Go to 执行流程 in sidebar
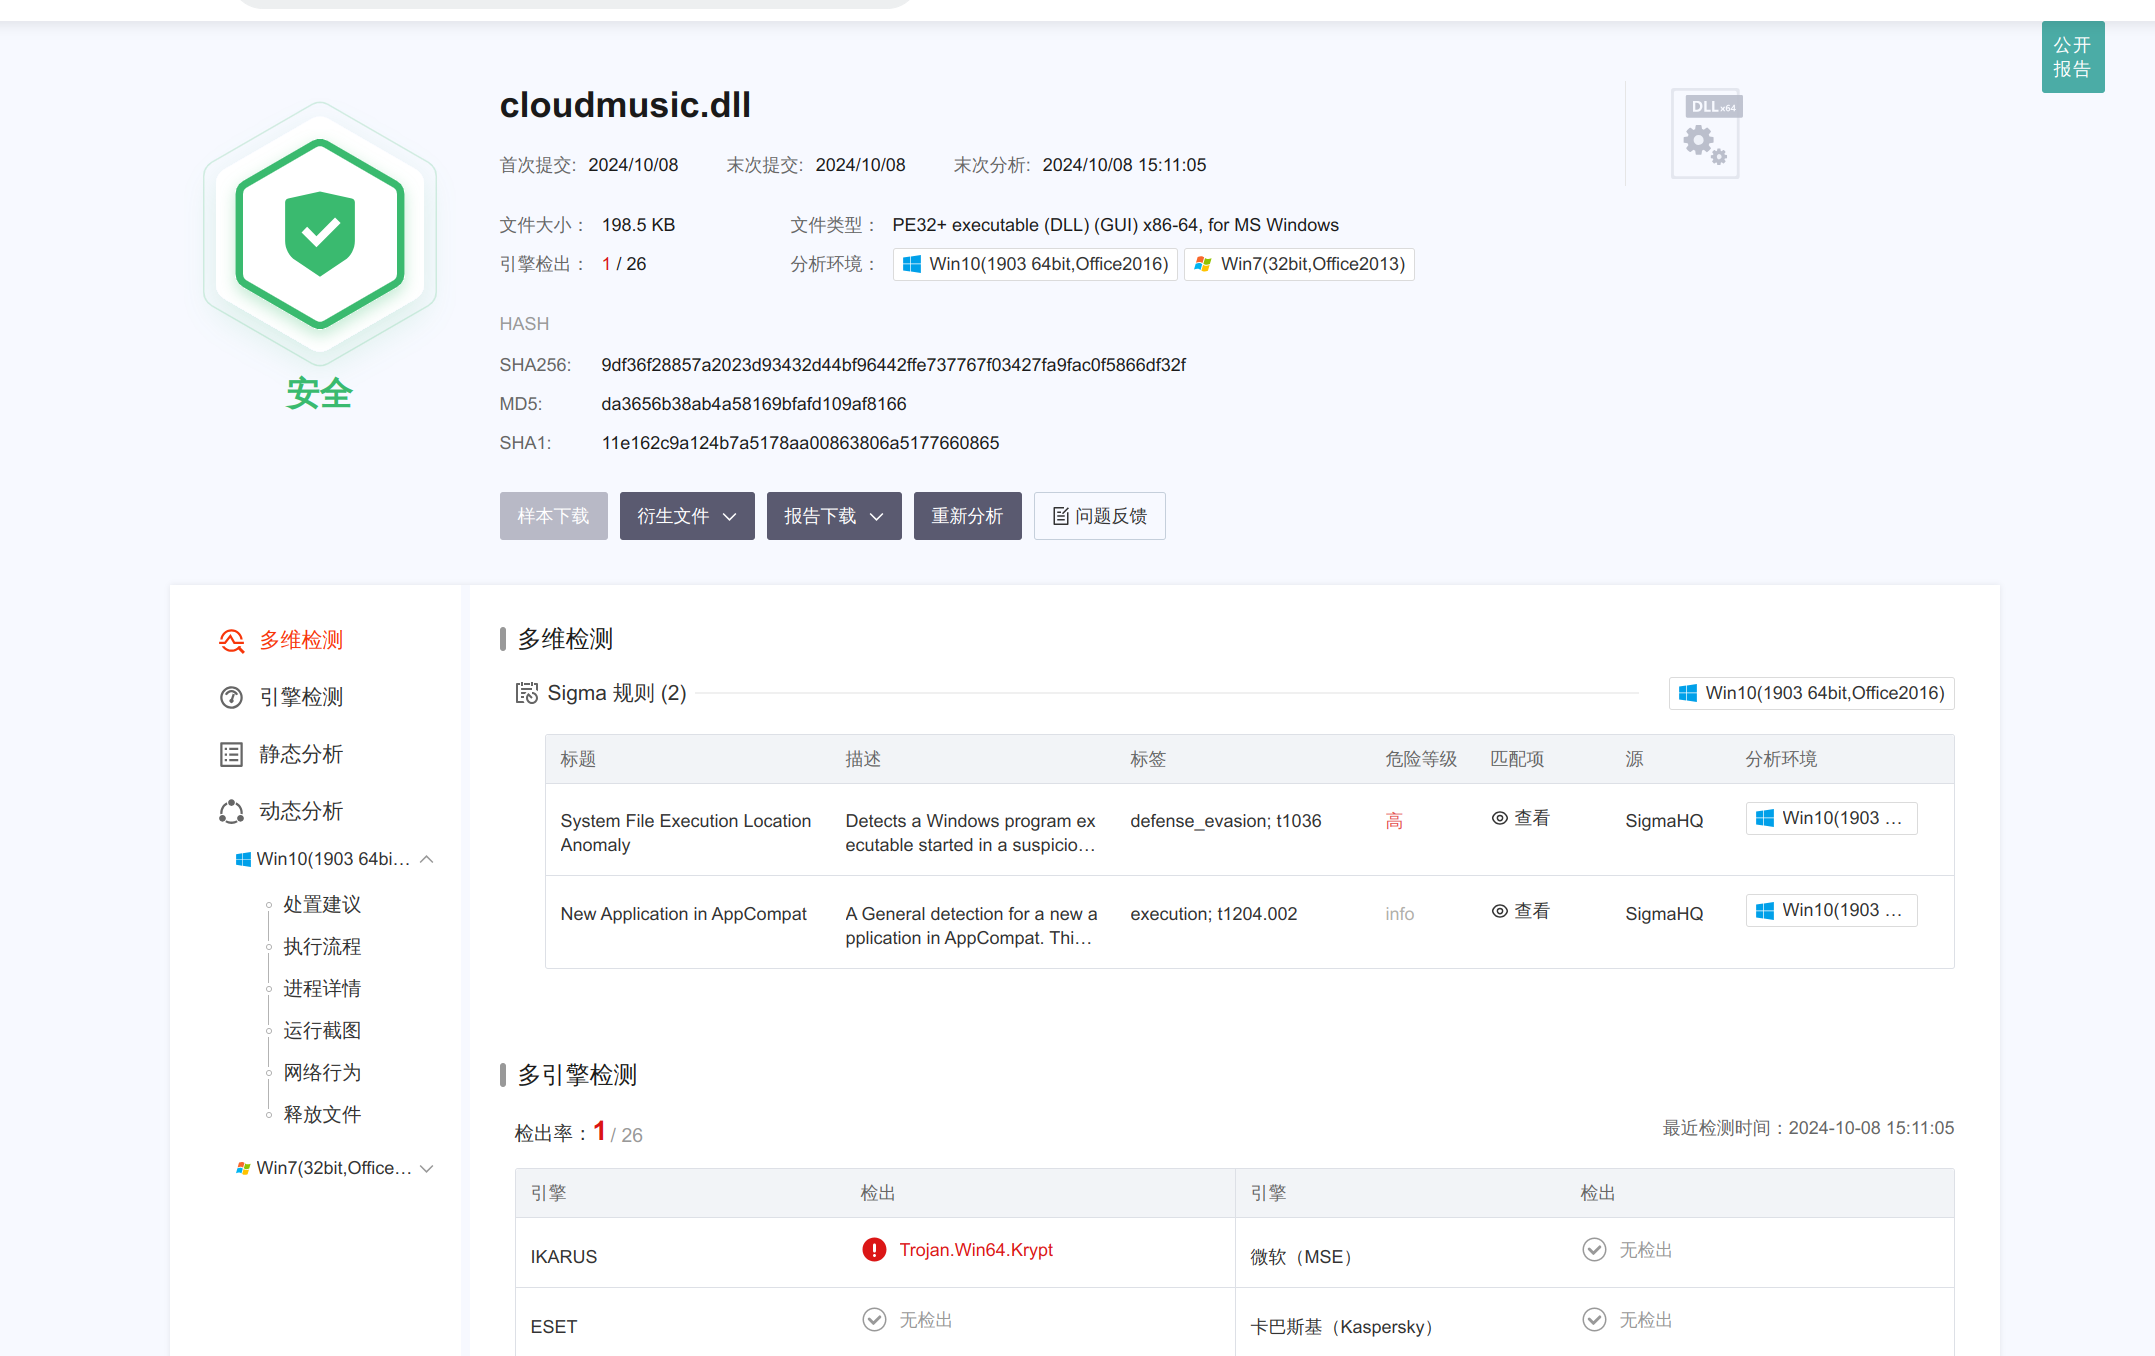The height and width of the screenshot is (1356, 2155). tap(322, 946)
